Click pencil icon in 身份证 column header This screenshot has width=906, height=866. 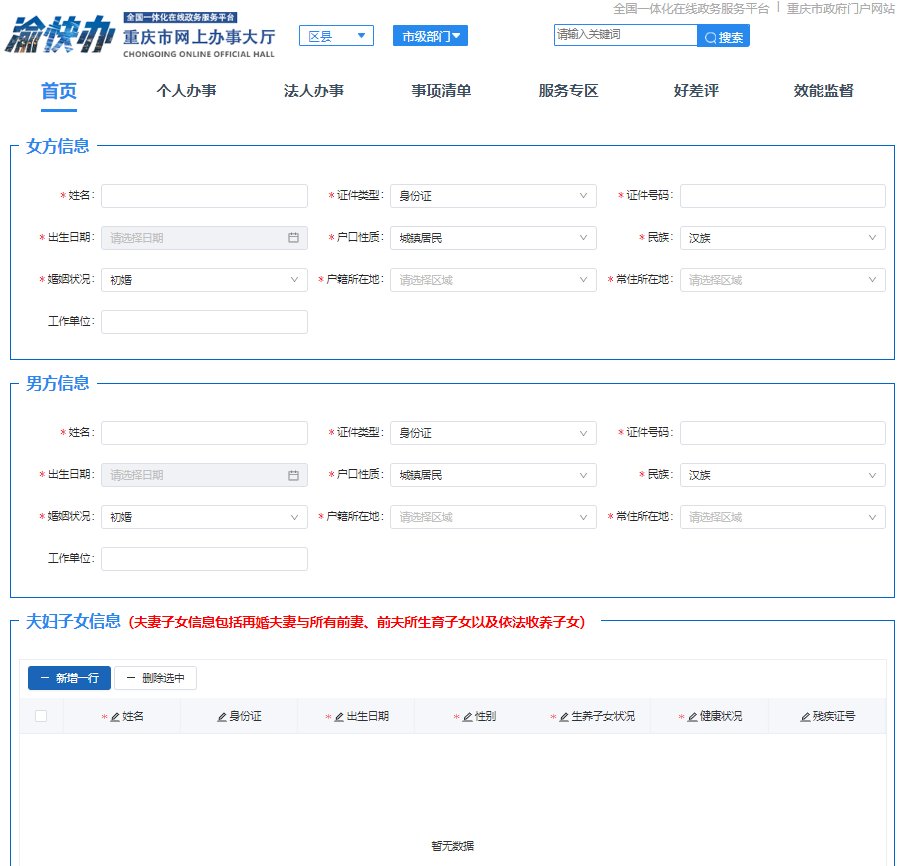(x=222, y=717)
